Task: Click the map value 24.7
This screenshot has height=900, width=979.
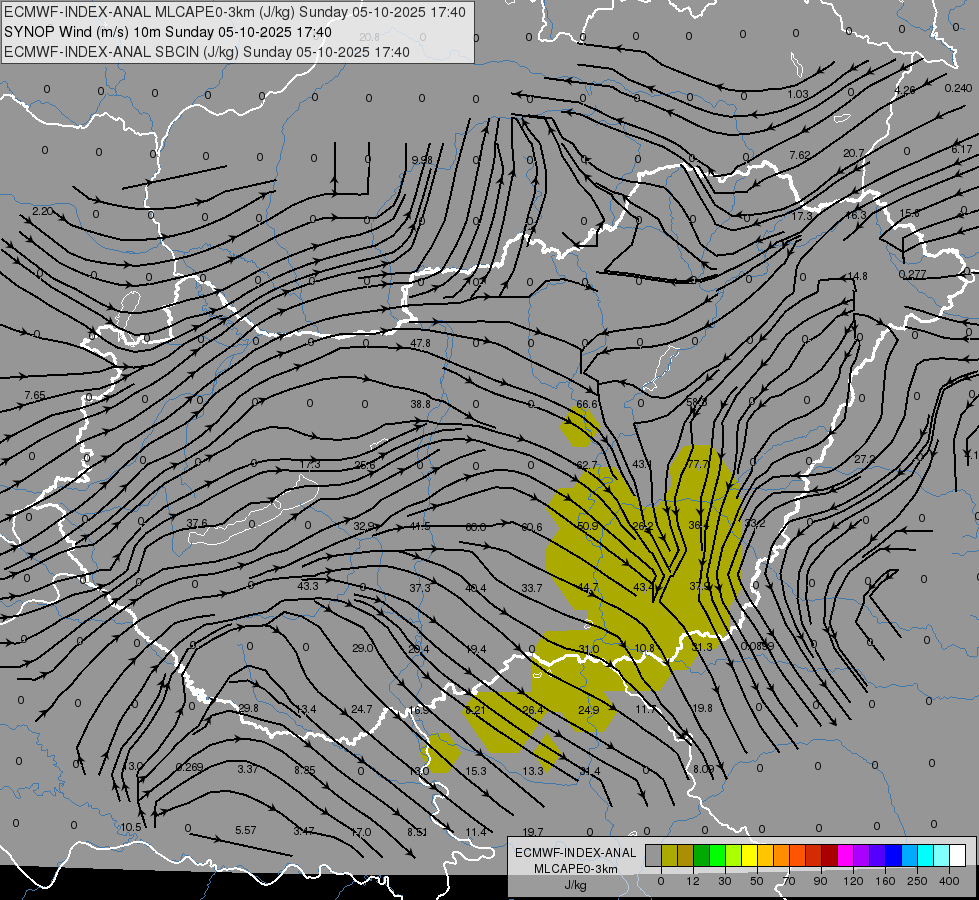Action: click(x=362, y=709)
